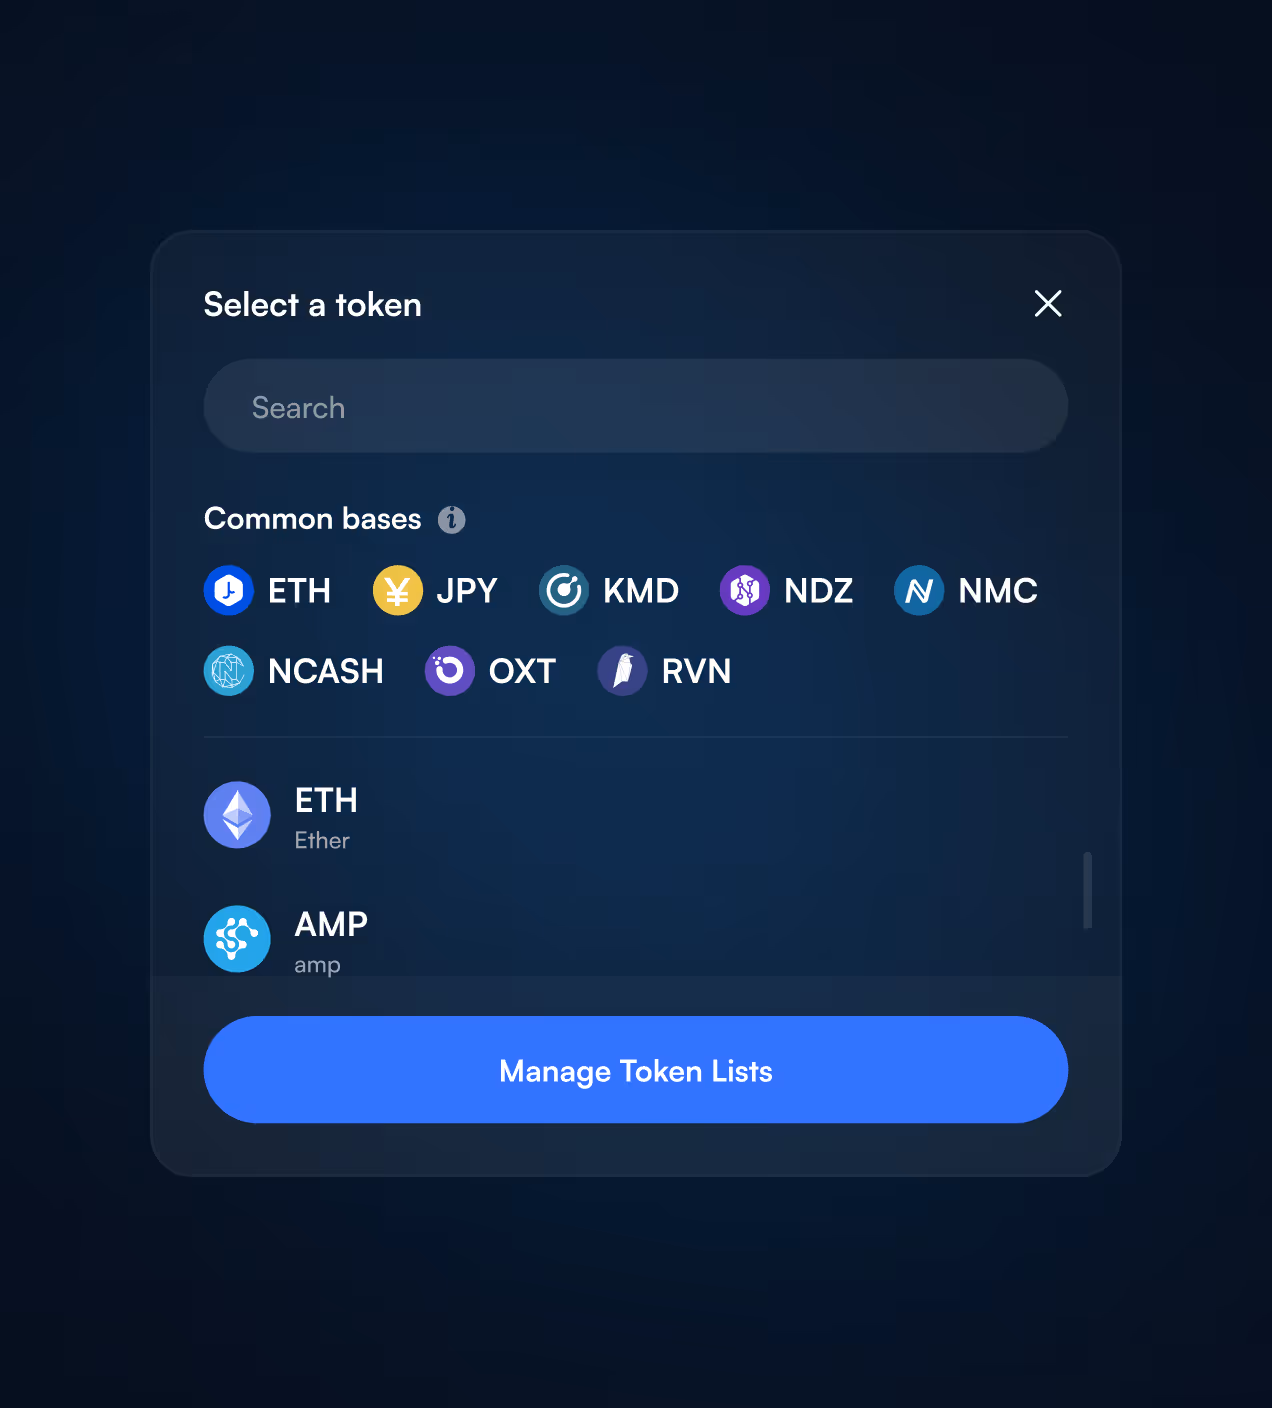Screen dimensions: 1272x1408
Task: Pick the NDZ token icon
Action: (x=745, y=590)
